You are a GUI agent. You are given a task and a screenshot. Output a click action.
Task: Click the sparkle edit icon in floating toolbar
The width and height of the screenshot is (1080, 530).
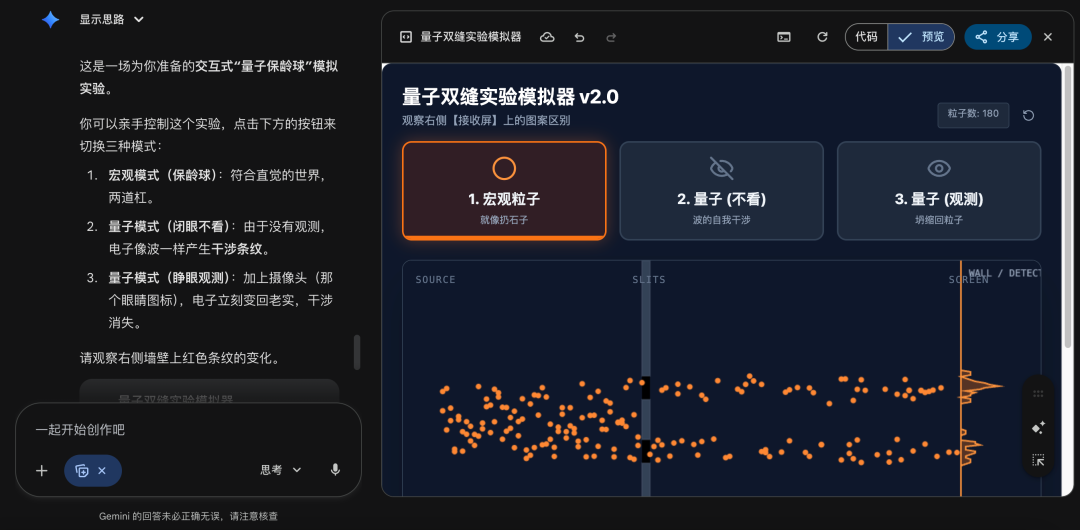pos(1039,427)
